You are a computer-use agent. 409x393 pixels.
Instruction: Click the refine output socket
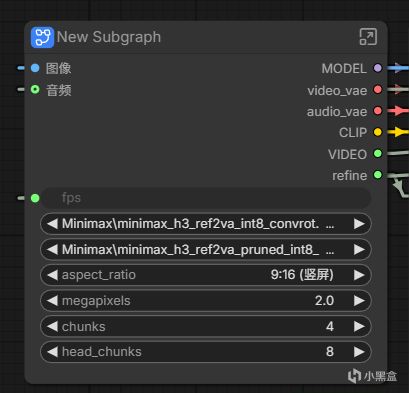(378, 175)
